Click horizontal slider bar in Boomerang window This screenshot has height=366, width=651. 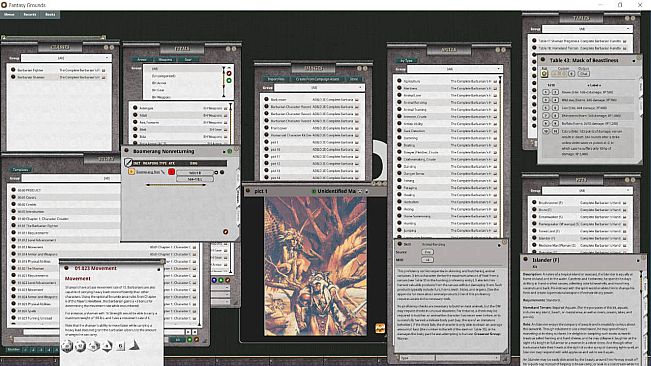[x=176, y=185]
